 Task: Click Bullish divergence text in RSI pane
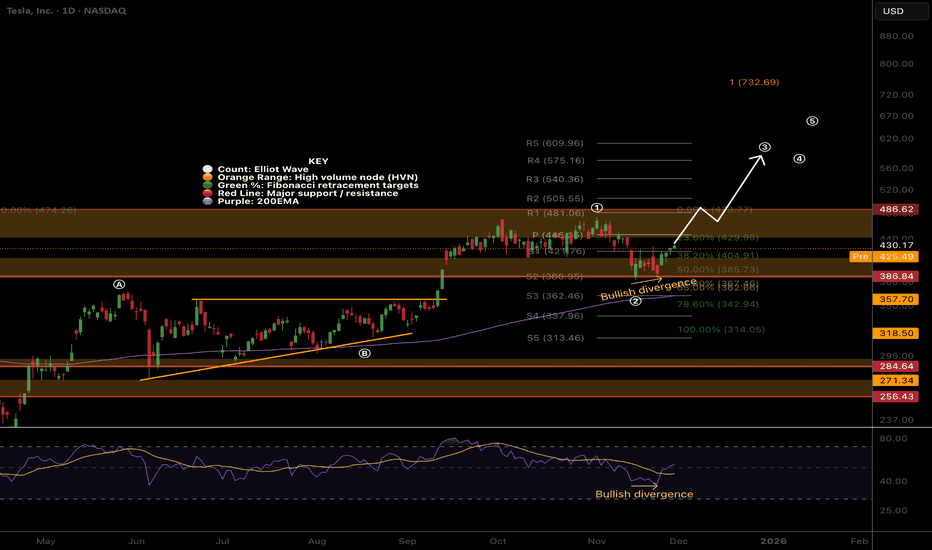644,494
